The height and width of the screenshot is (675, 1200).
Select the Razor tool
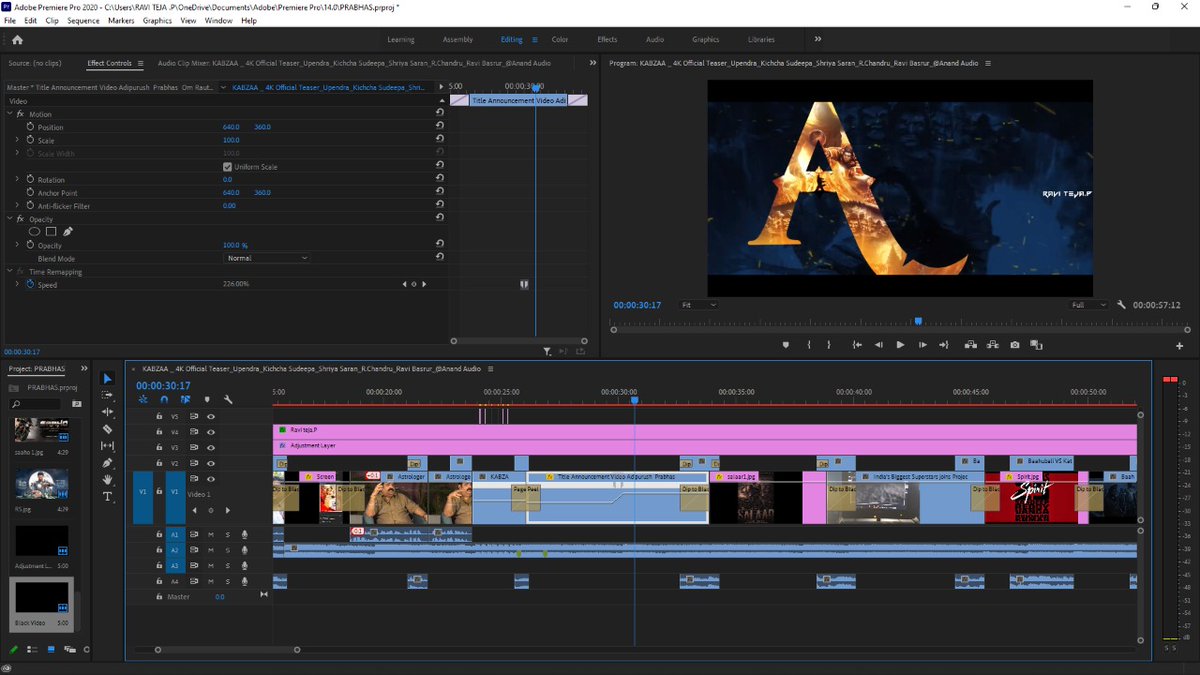pyautogui.click(x=108, y=429)
